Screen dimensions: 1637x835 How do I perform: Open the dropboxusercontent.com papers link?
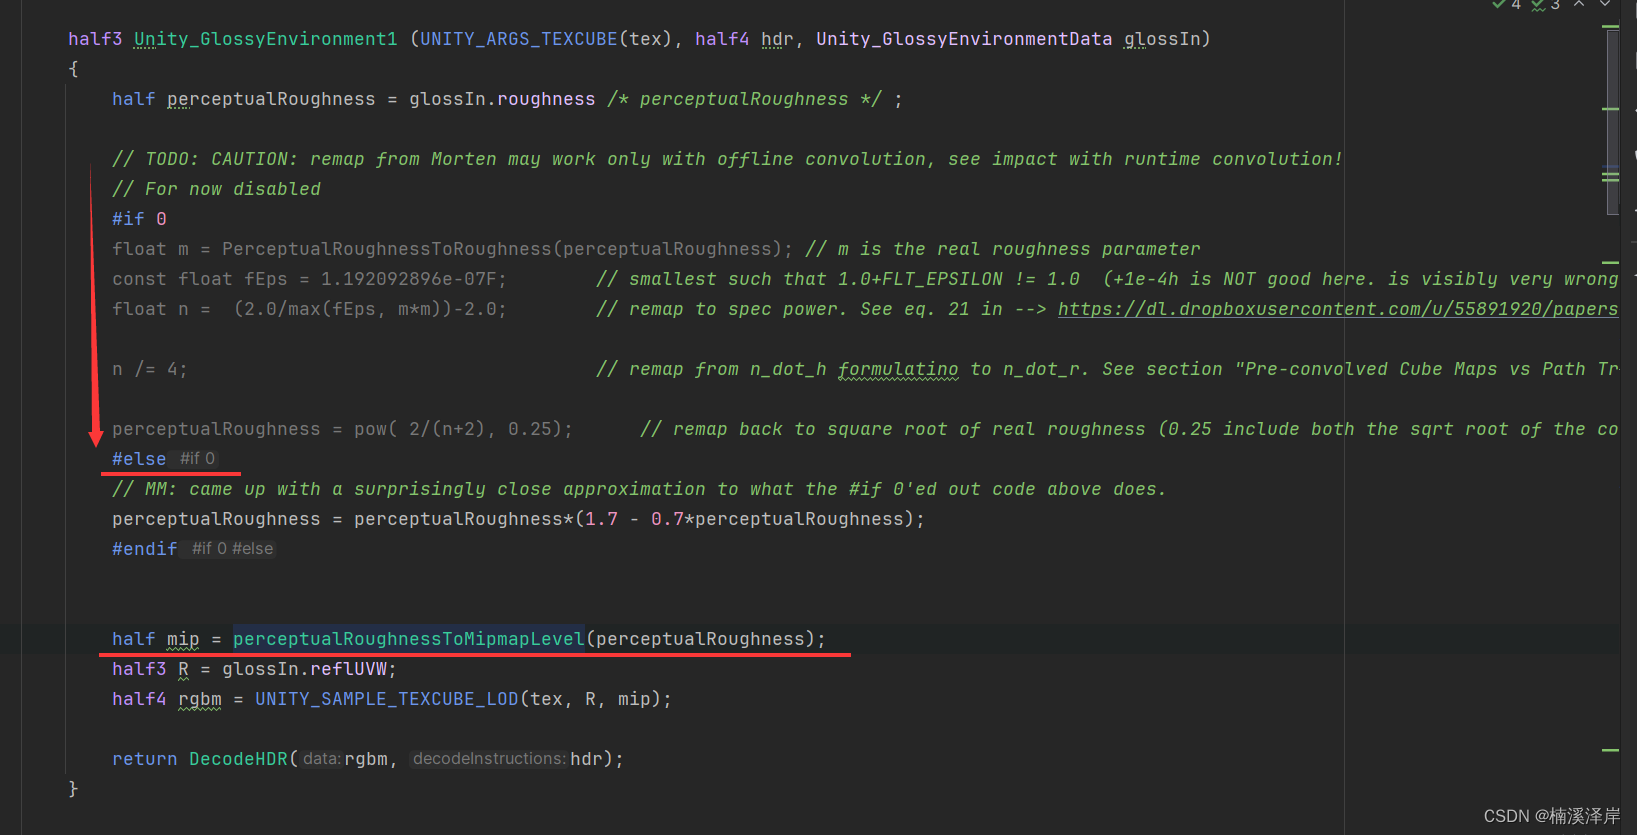[x=1338, y=309]
